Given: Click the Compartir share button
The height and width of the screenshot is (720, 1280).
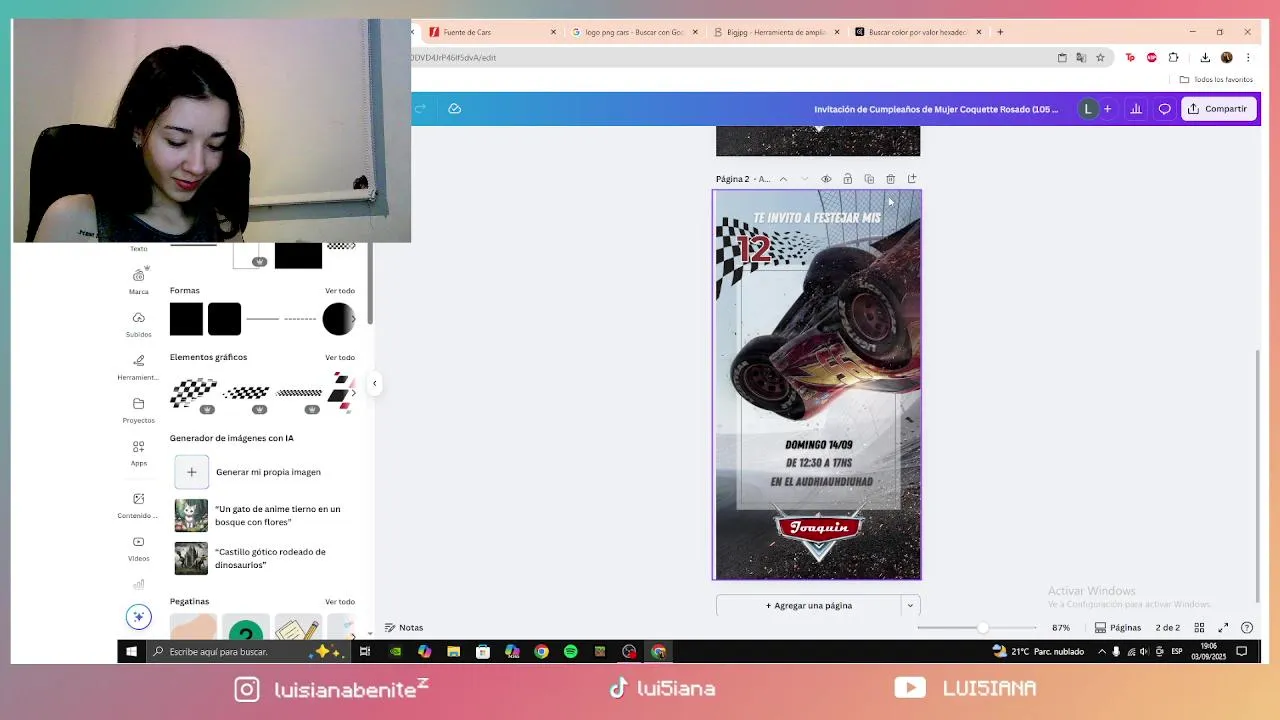Looking at the screenshot, I should (1218, 109).
